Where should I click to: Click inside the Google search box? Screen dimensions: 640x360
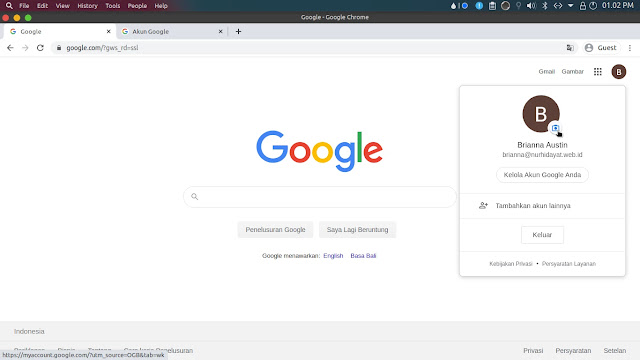[x=320, y=197]
